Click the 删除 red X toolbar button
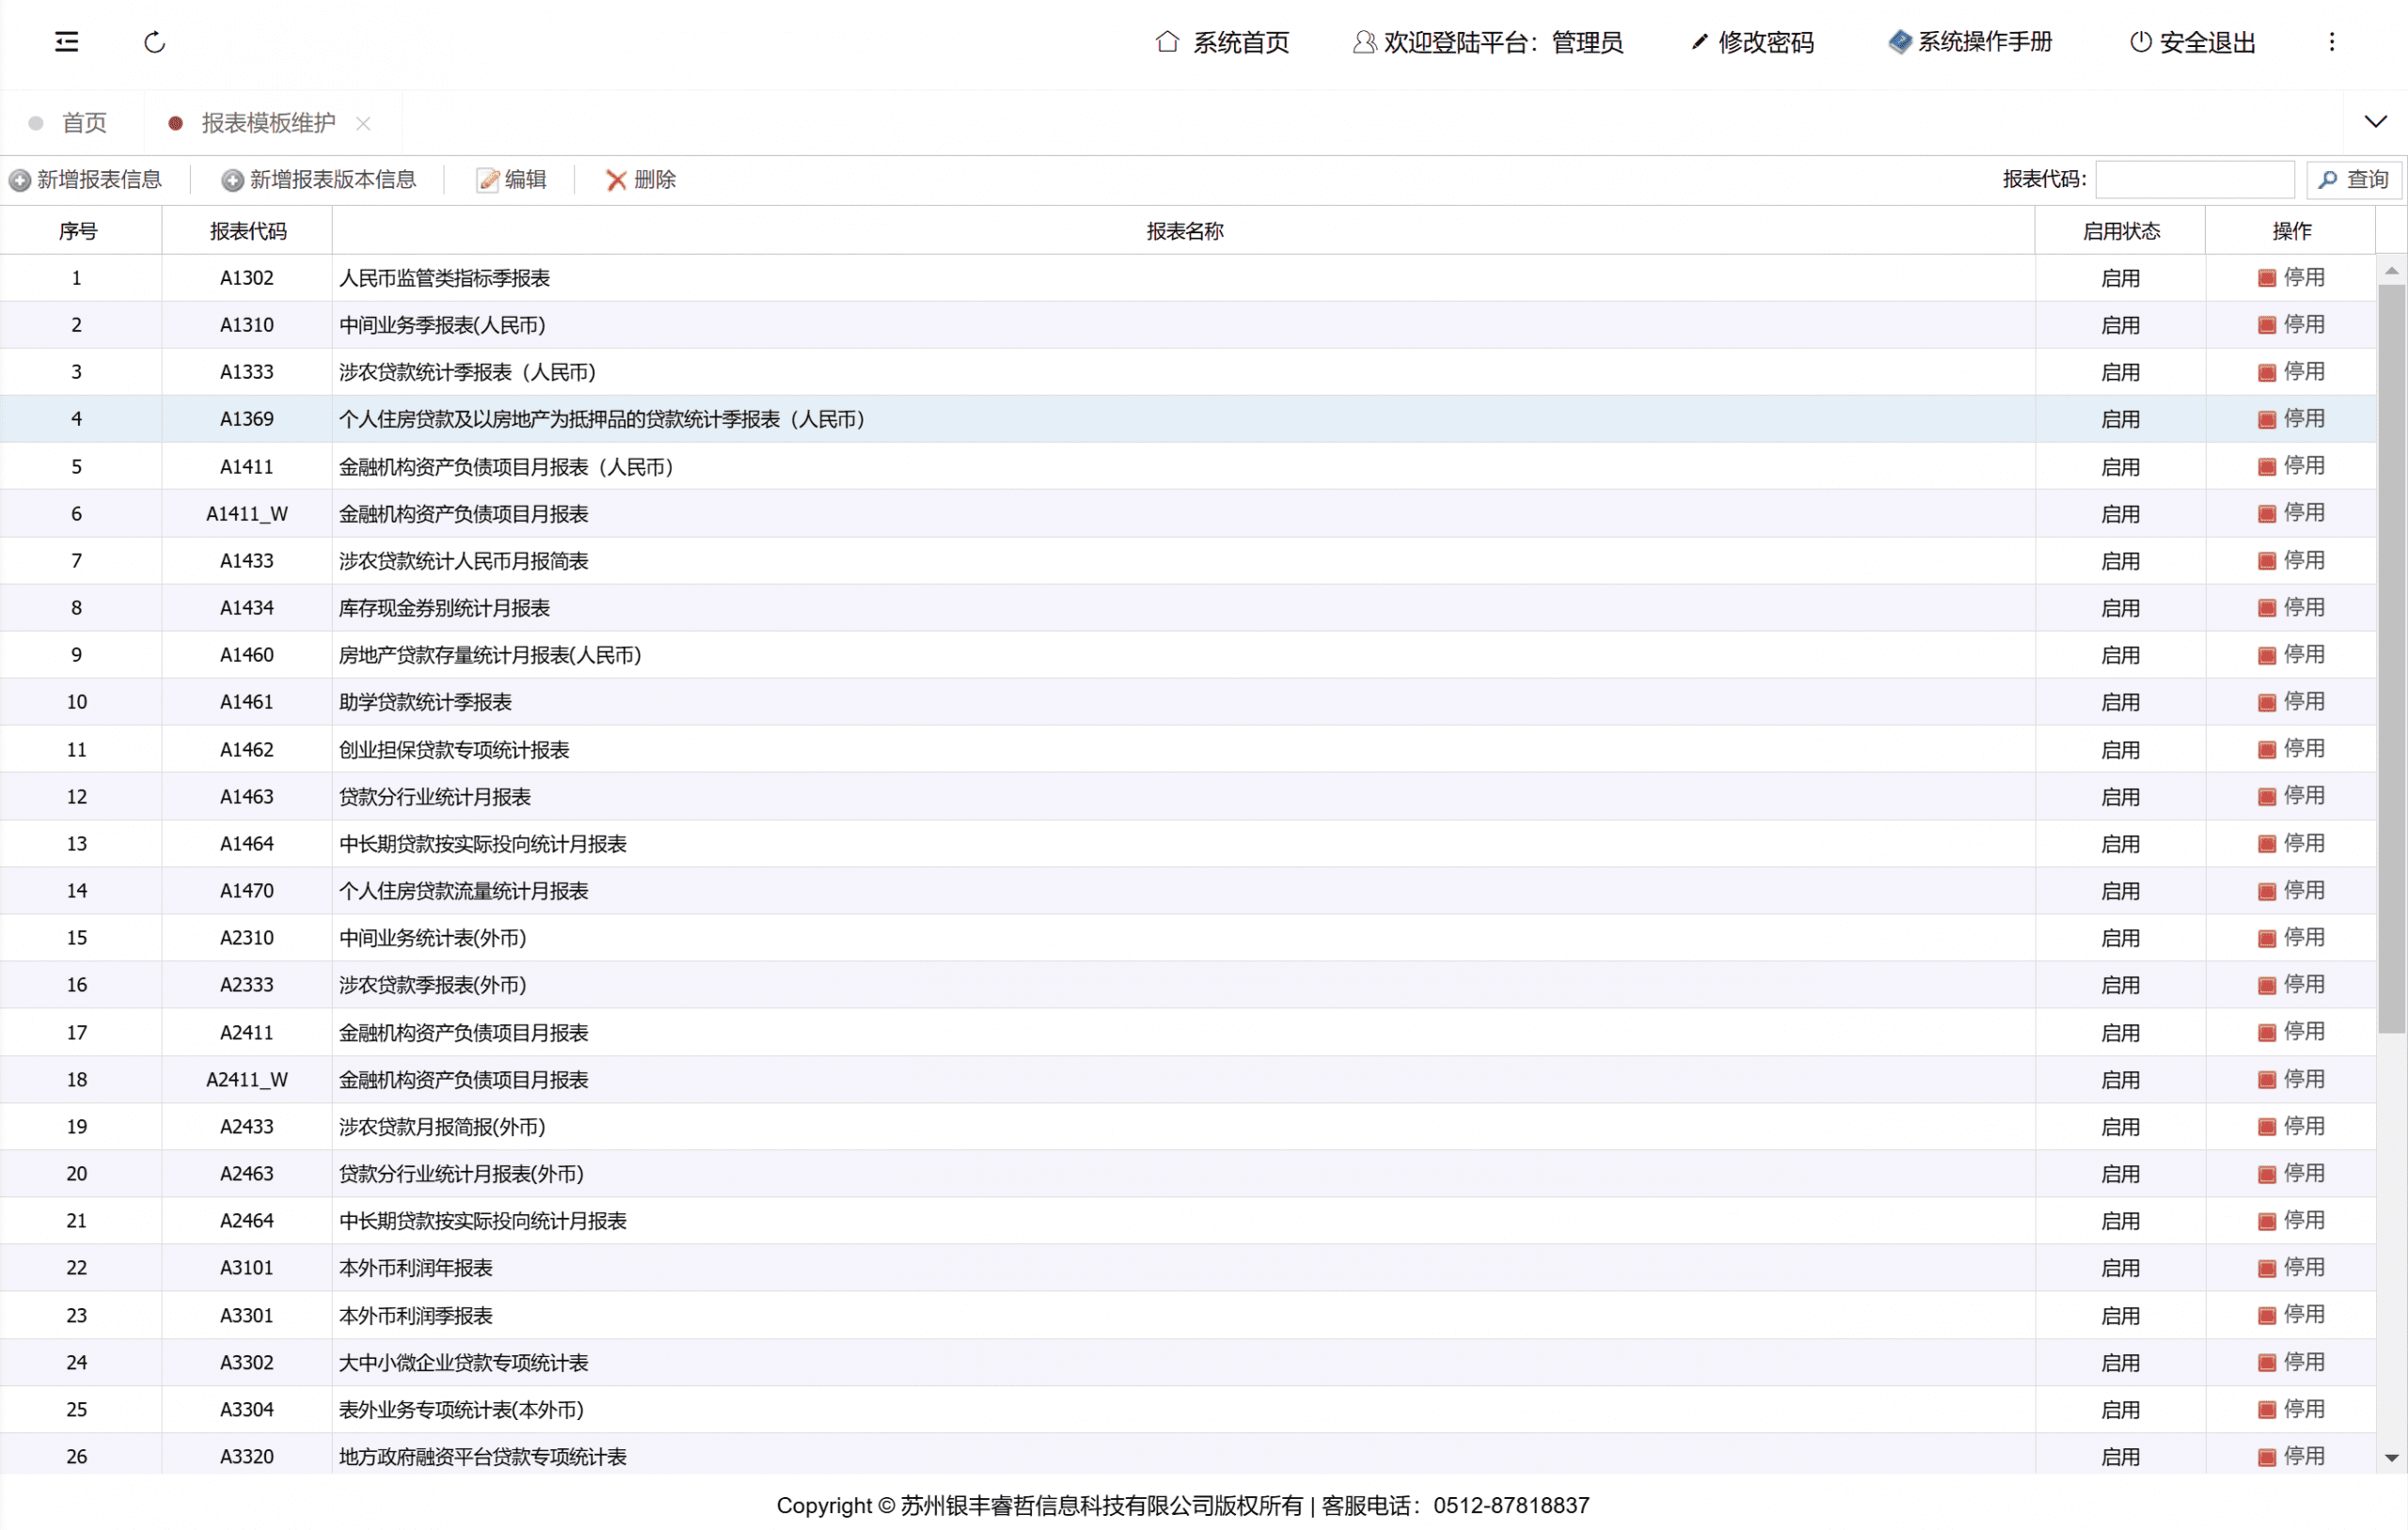This screenshot has width=2408, height=1530. [x=640, y=180]
